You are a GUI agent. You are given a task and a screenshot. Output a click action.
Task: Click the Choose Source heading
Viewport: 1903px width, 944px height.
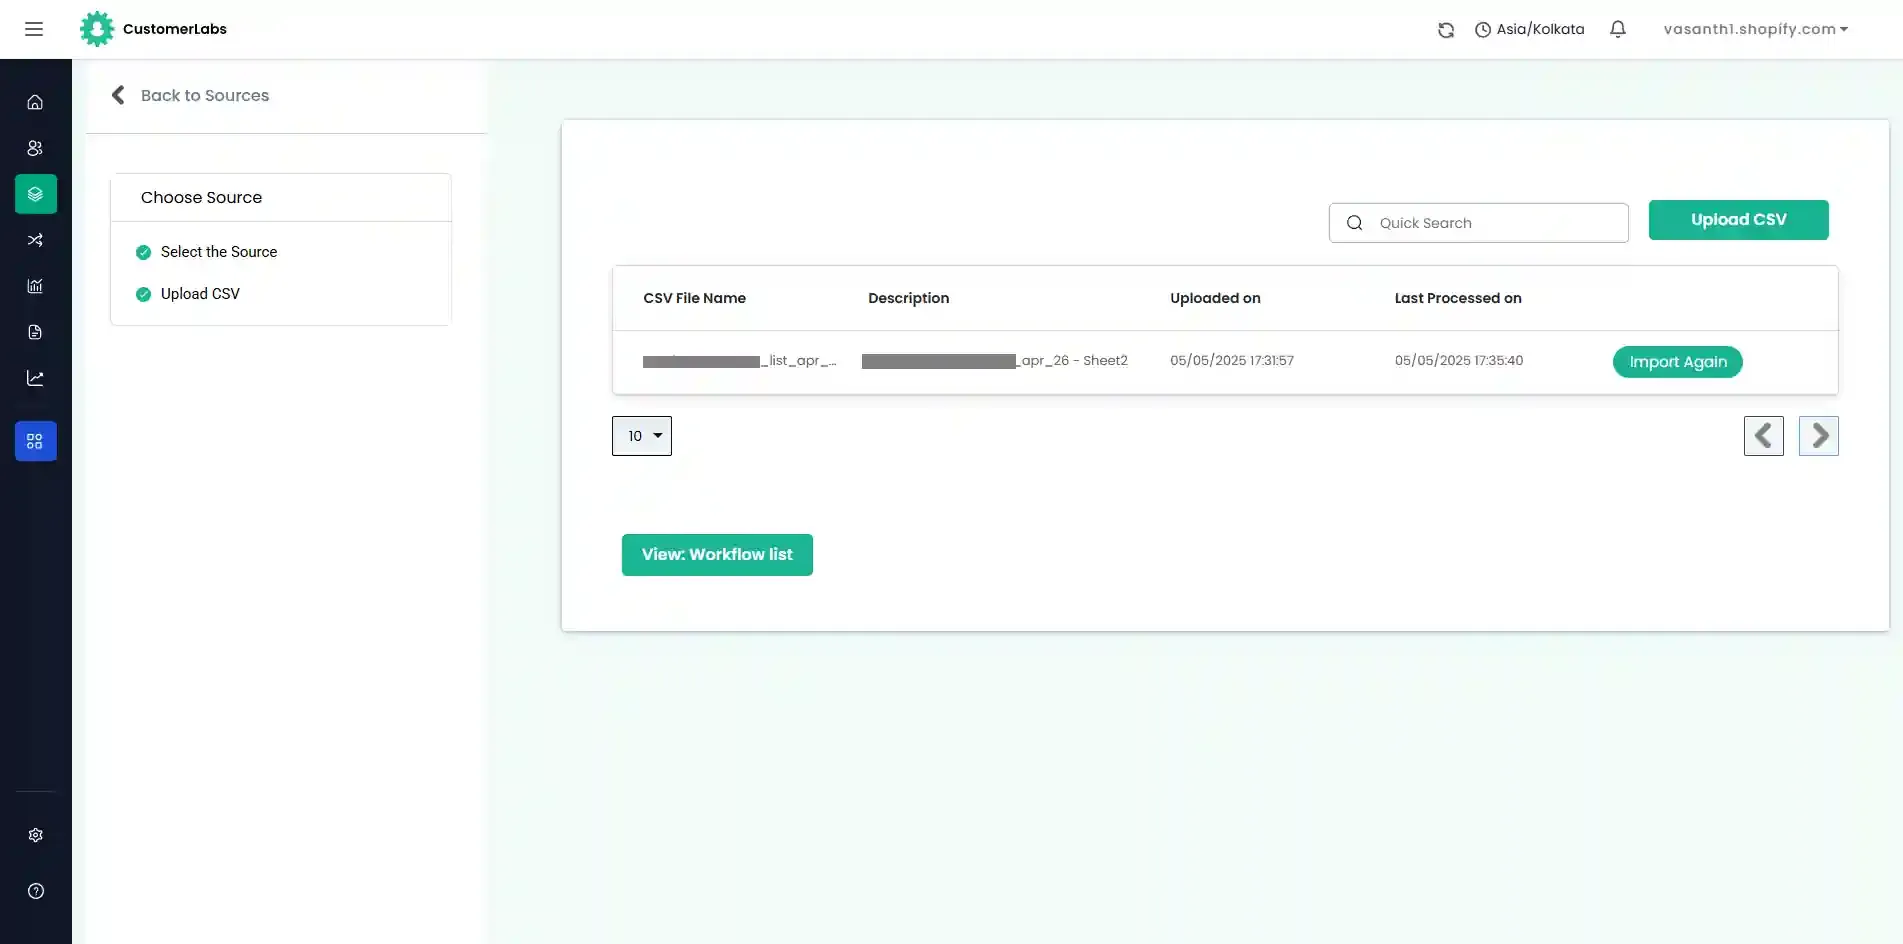pos(201,198)
